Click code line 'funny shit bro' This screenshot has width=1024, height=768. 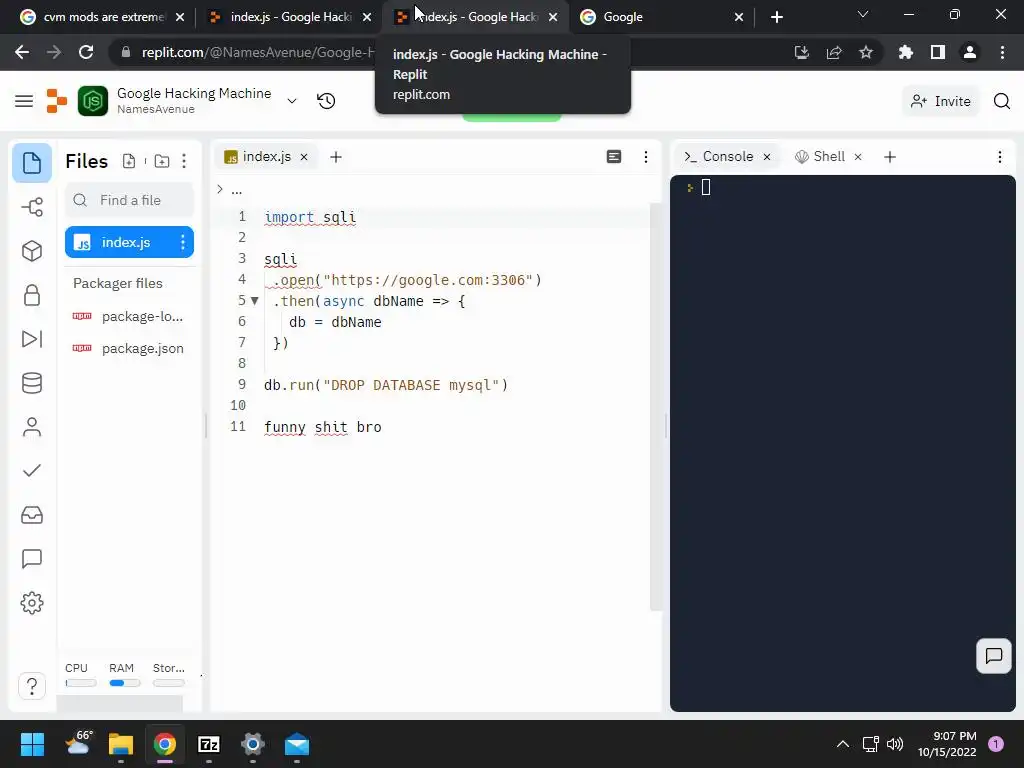tap(323, 427)
